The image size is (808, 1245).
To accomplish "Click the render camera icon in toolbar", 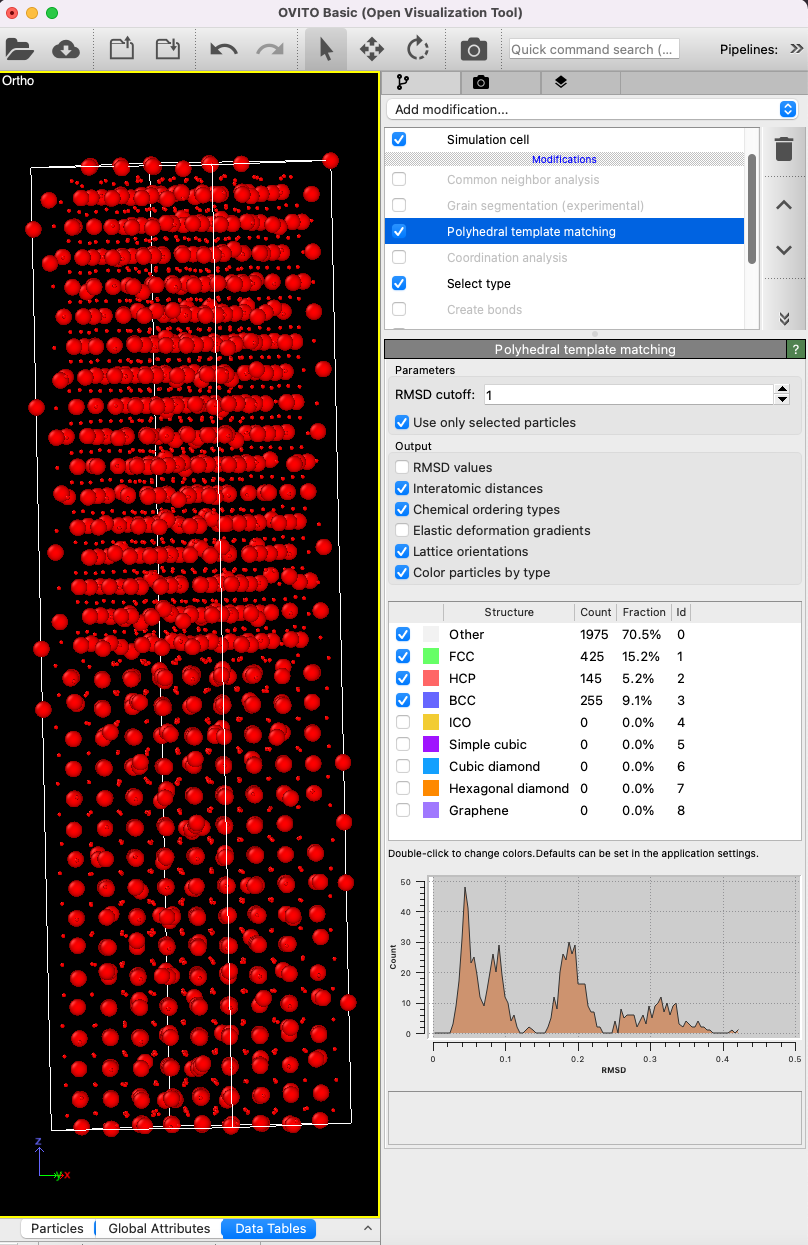I will (473, 49).
